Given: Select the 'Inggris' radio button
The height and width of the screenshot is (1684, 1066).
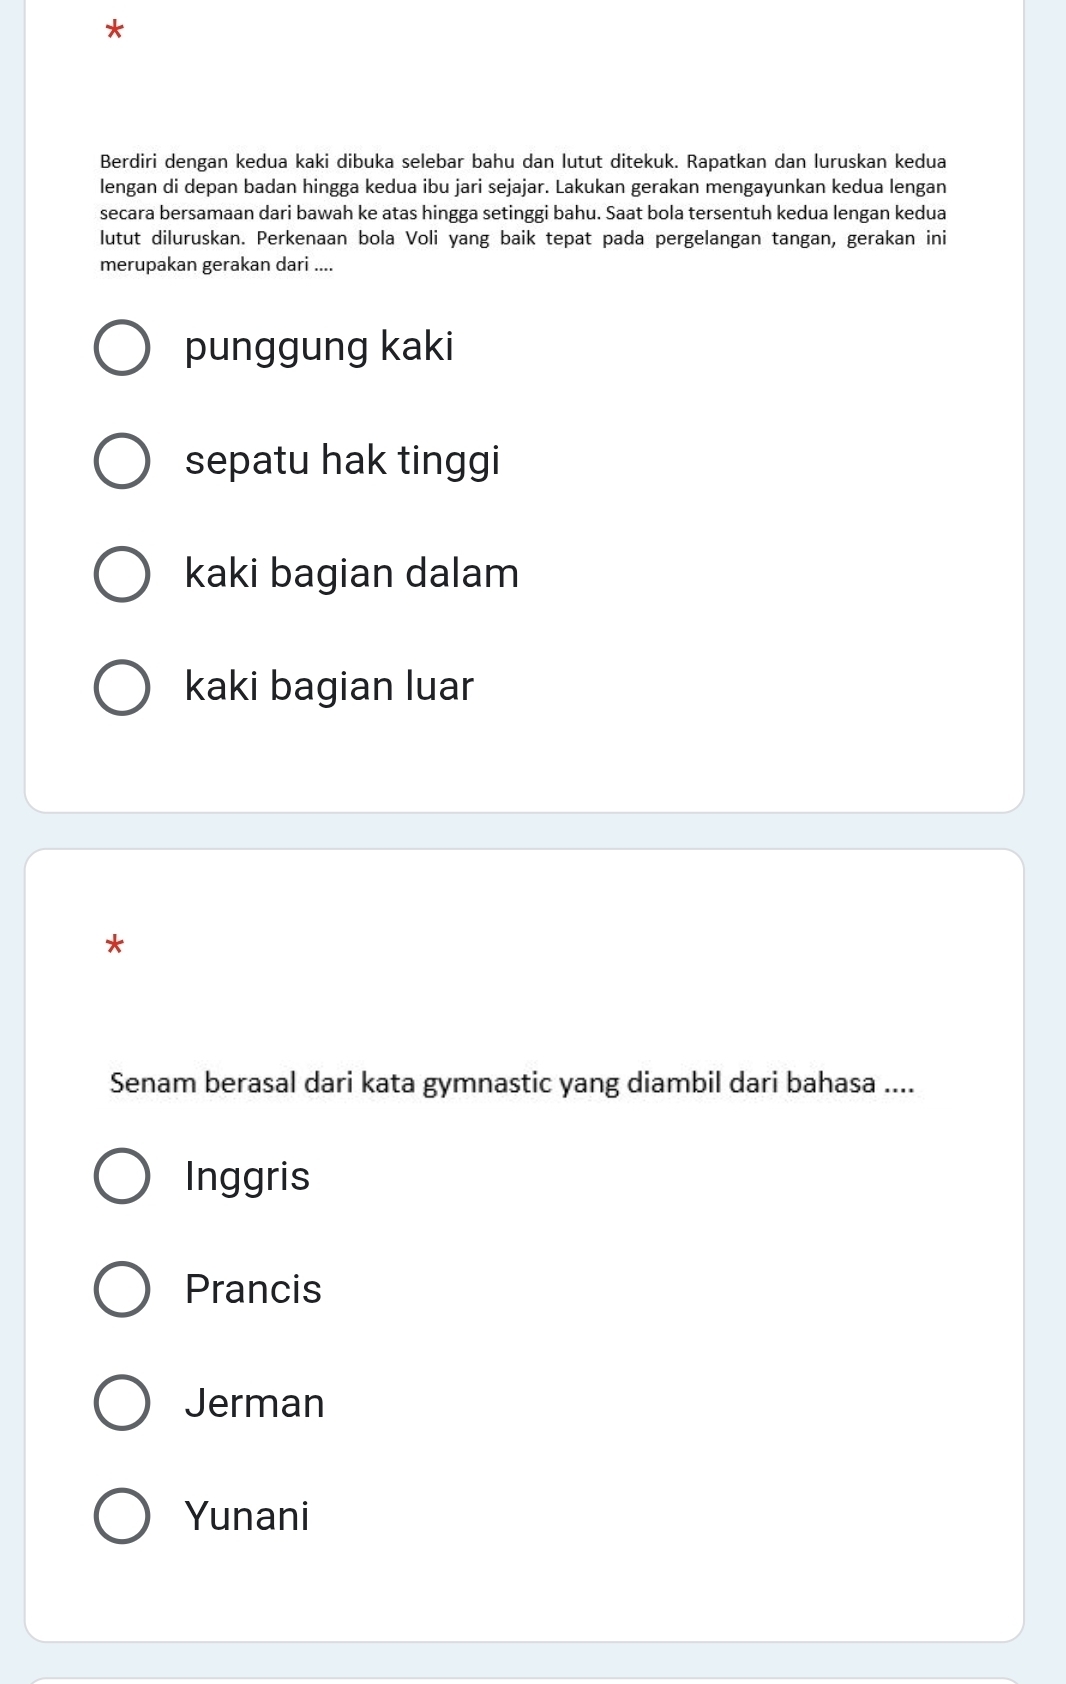Looking at the screenshot, I should tap(122, 1176).
